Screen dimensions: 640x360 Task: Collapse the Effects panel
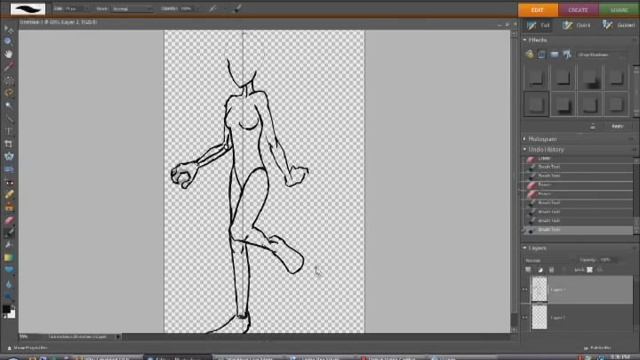click(524, 40)
